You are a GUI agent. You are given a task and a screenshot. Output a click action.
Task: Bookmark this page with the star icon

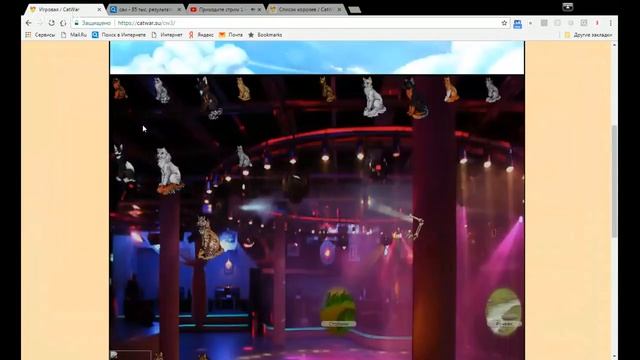pos(504,23)
